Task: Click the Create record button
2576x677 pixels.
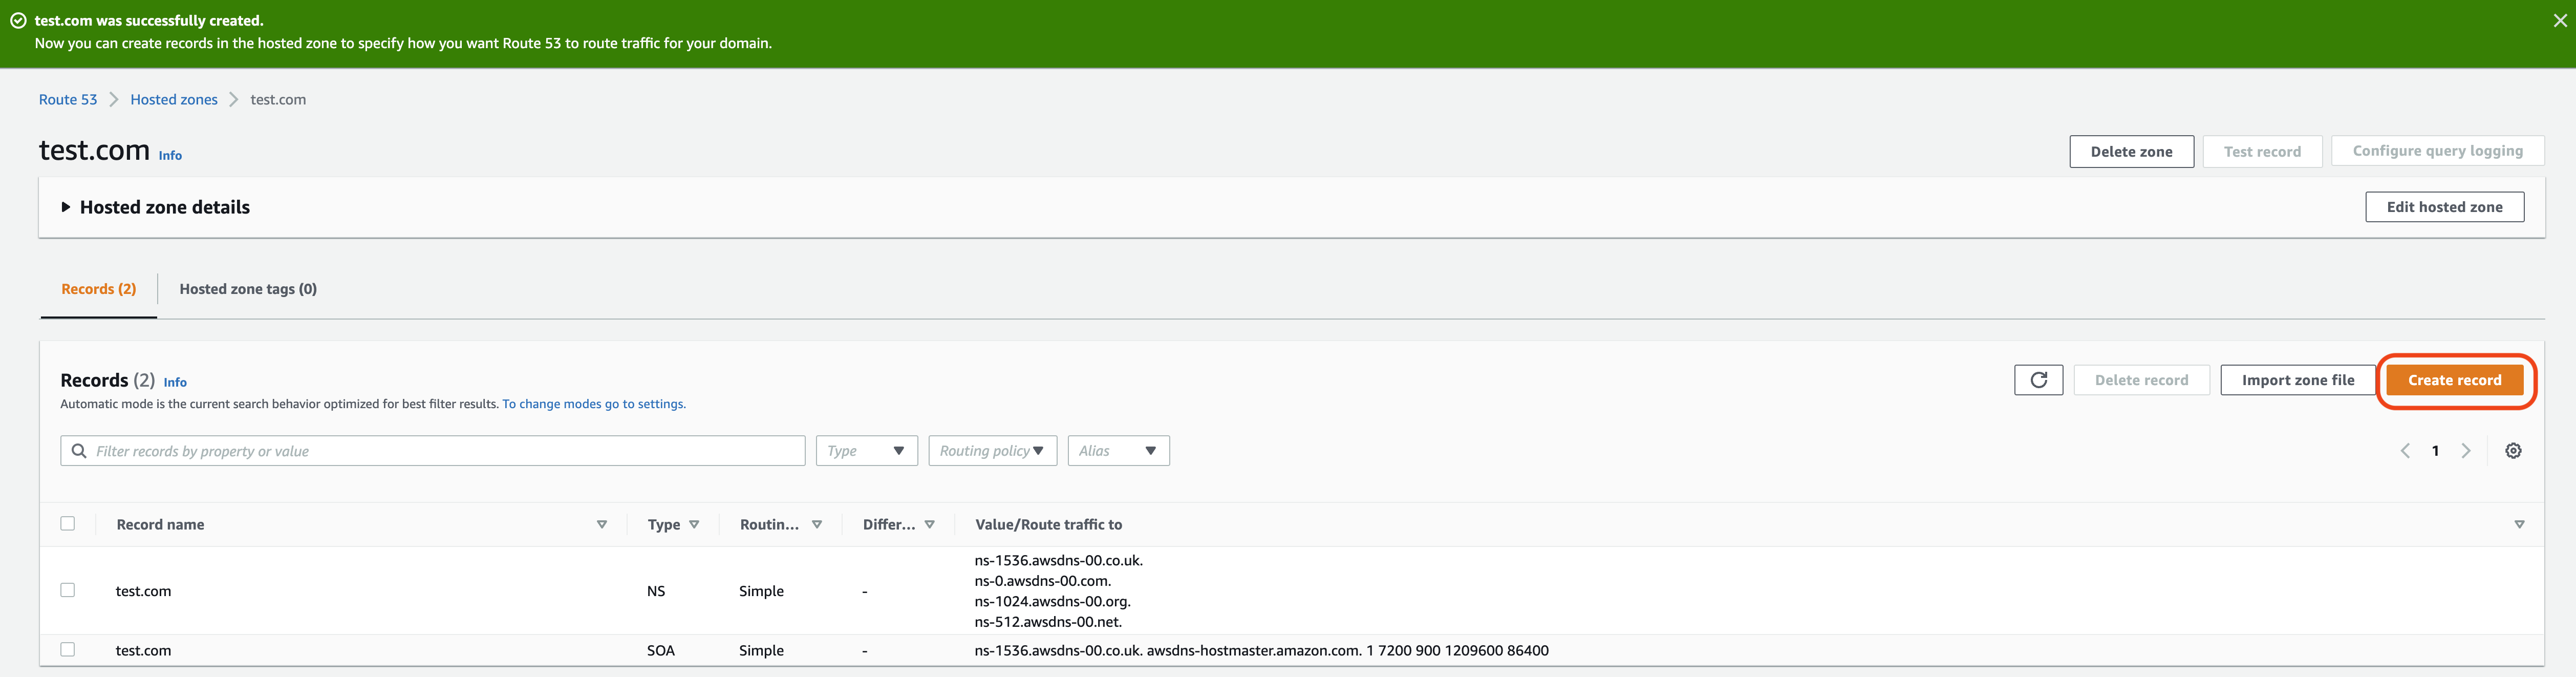Action: pyautogui.click(x=2454, y=380)
